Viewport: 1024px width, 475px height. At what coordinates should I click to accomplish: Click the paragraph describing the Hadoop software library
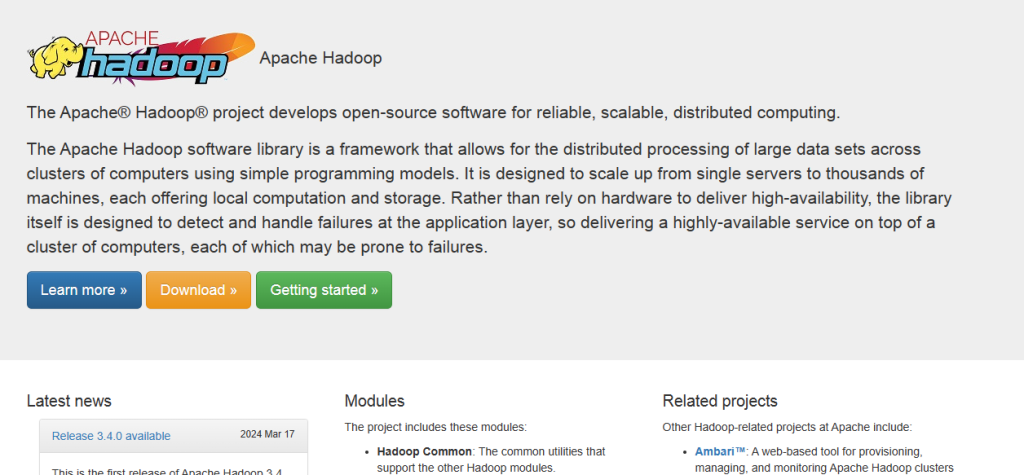pos(480,197)
